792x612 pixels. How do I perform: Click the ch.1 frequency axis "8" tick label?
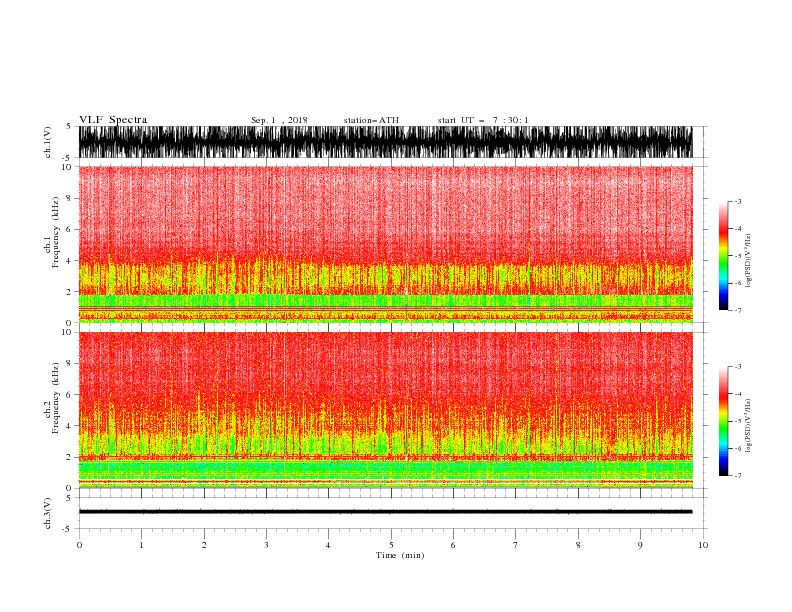tap(70, 198)
